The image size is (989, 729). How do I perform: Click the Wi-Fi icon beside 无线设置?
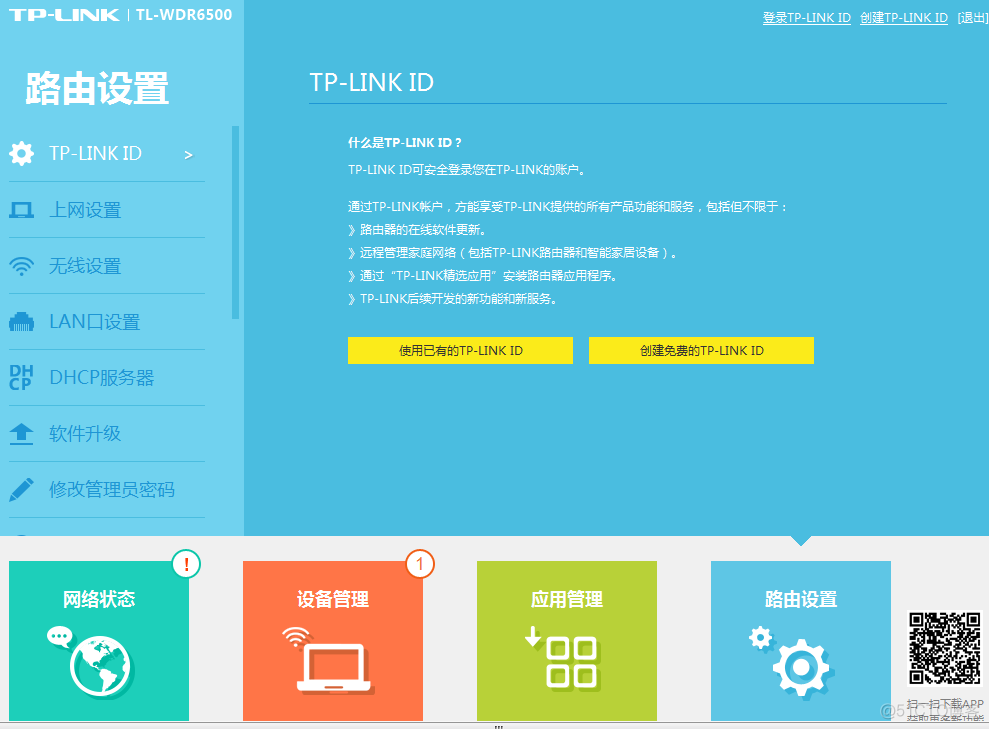pyautogui.click(x=21, y=266)
